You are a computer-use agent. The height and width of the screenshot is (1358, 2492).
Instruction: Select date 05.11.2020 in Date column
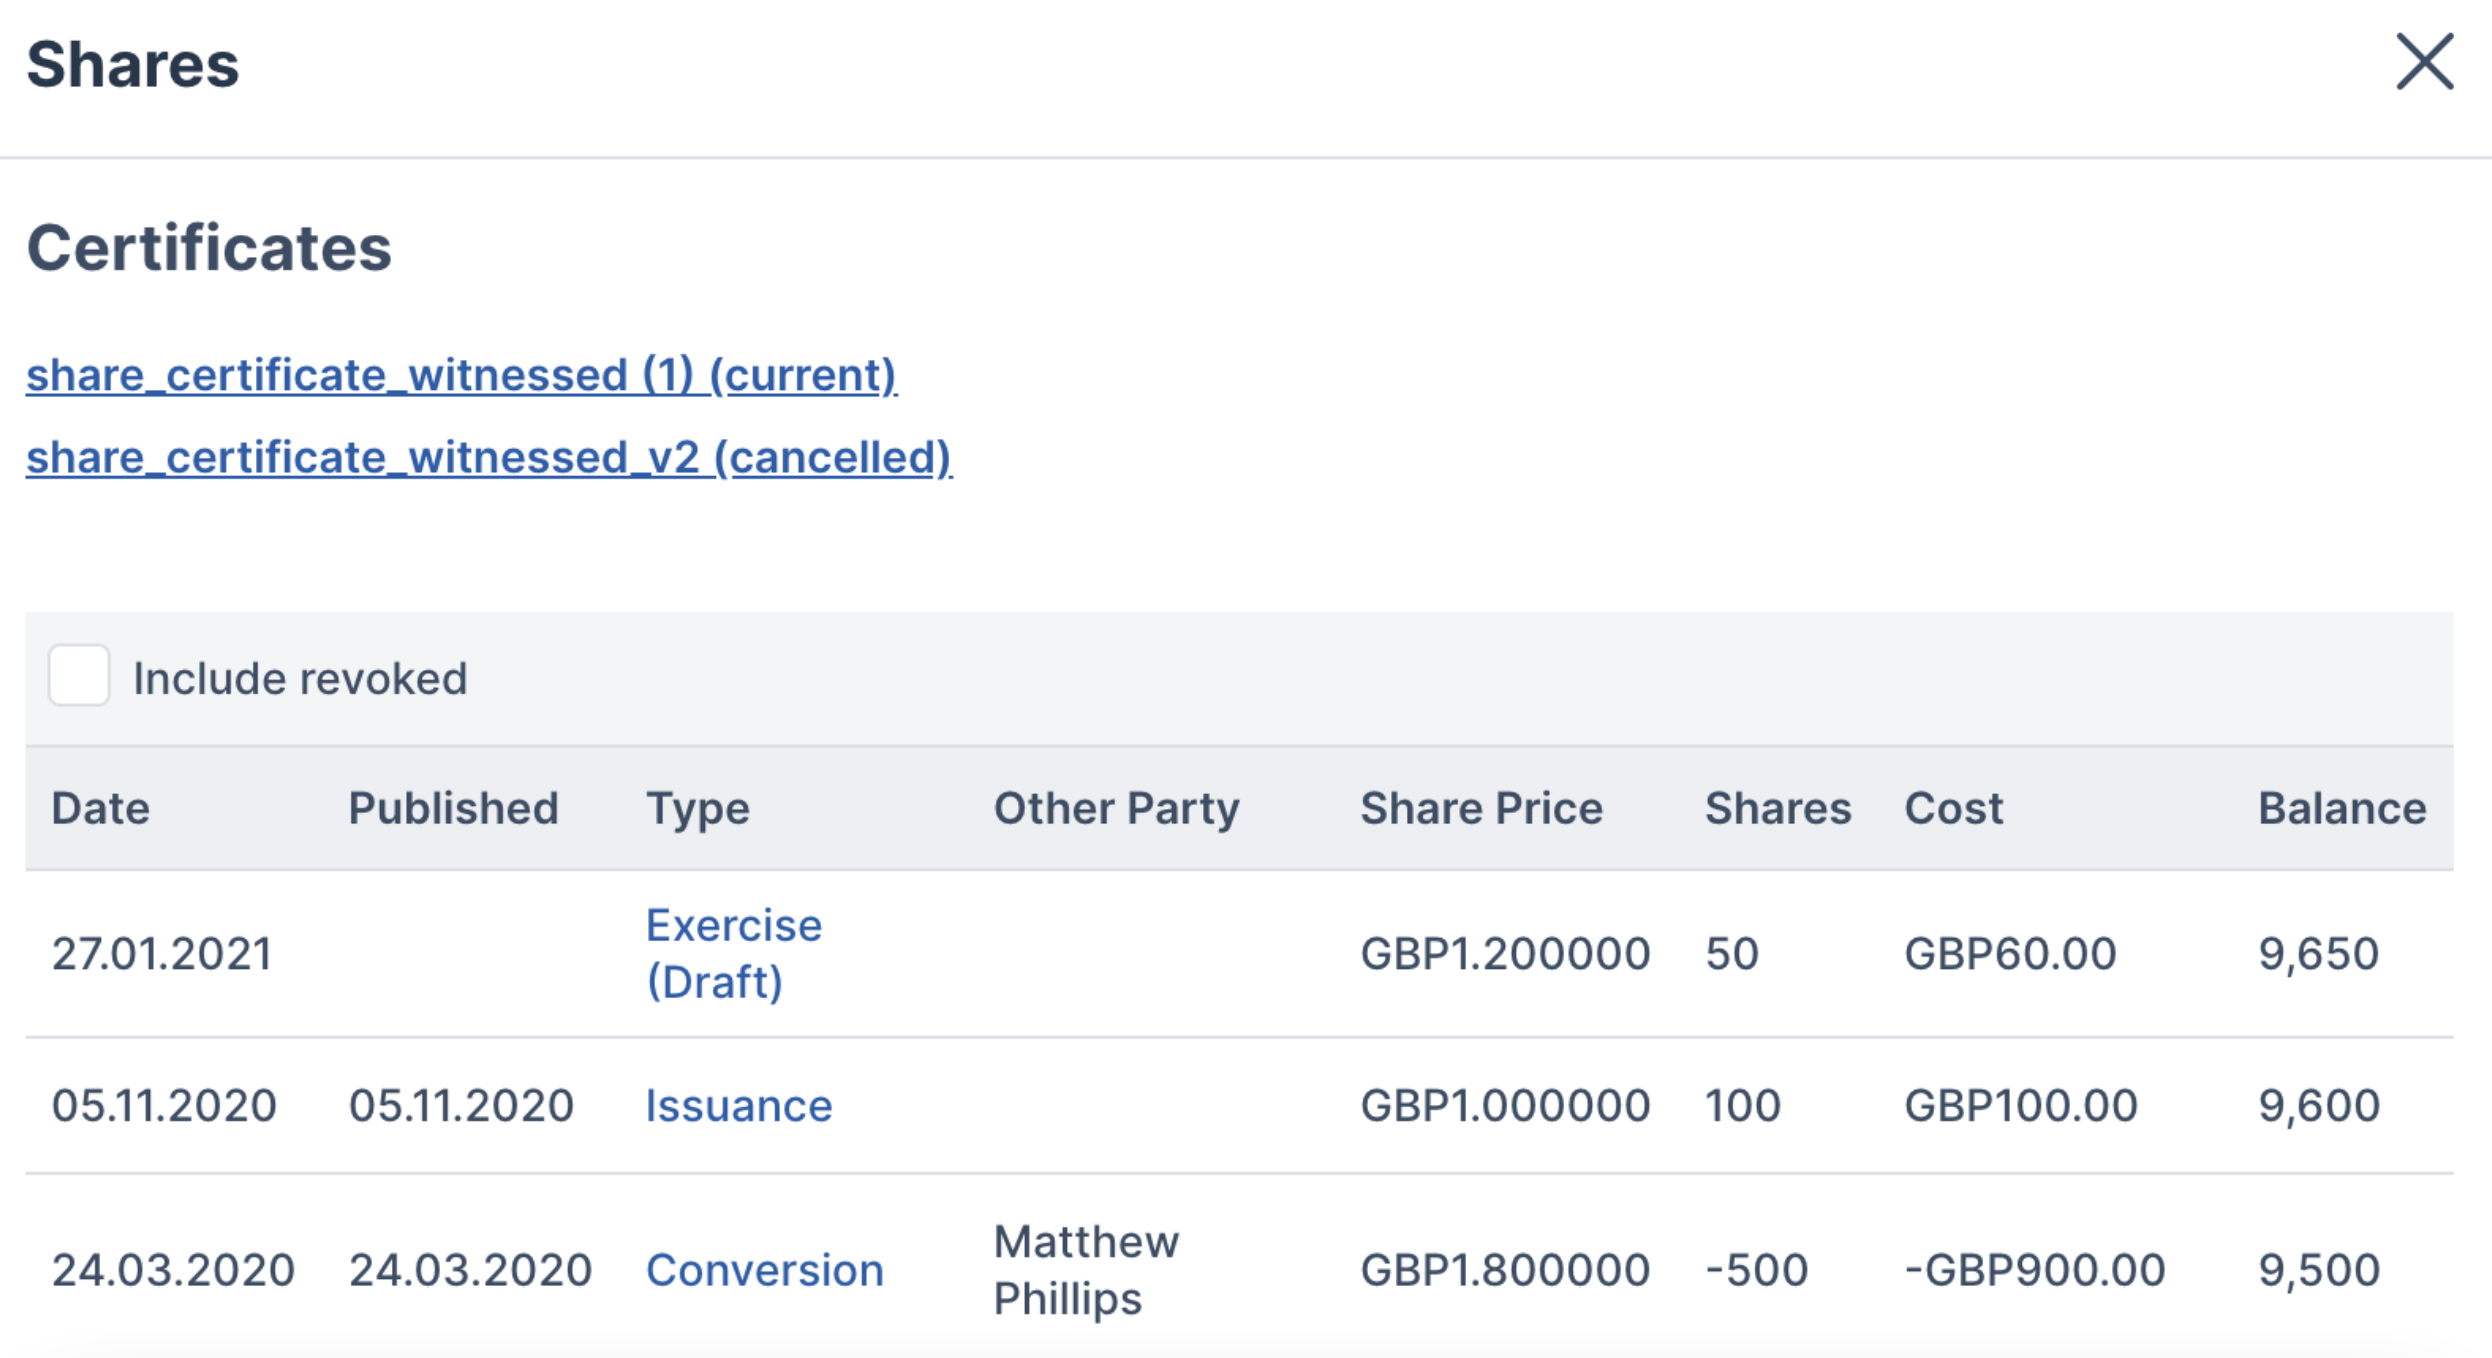coord(164,1105)
